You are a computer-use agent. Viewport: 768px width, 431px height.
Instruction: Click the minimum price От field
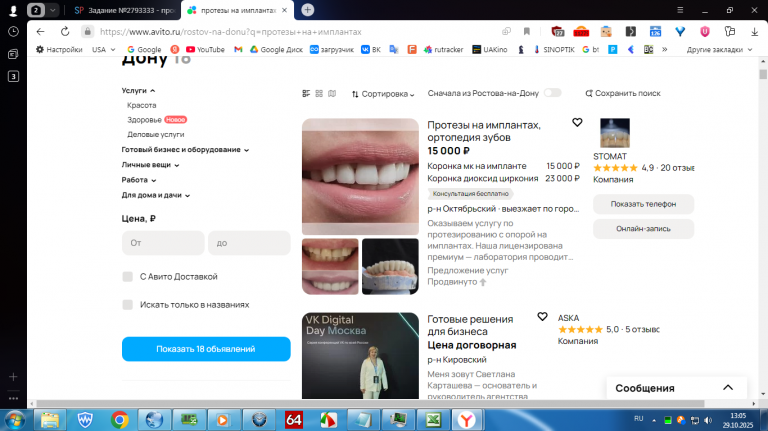point(163,243)
